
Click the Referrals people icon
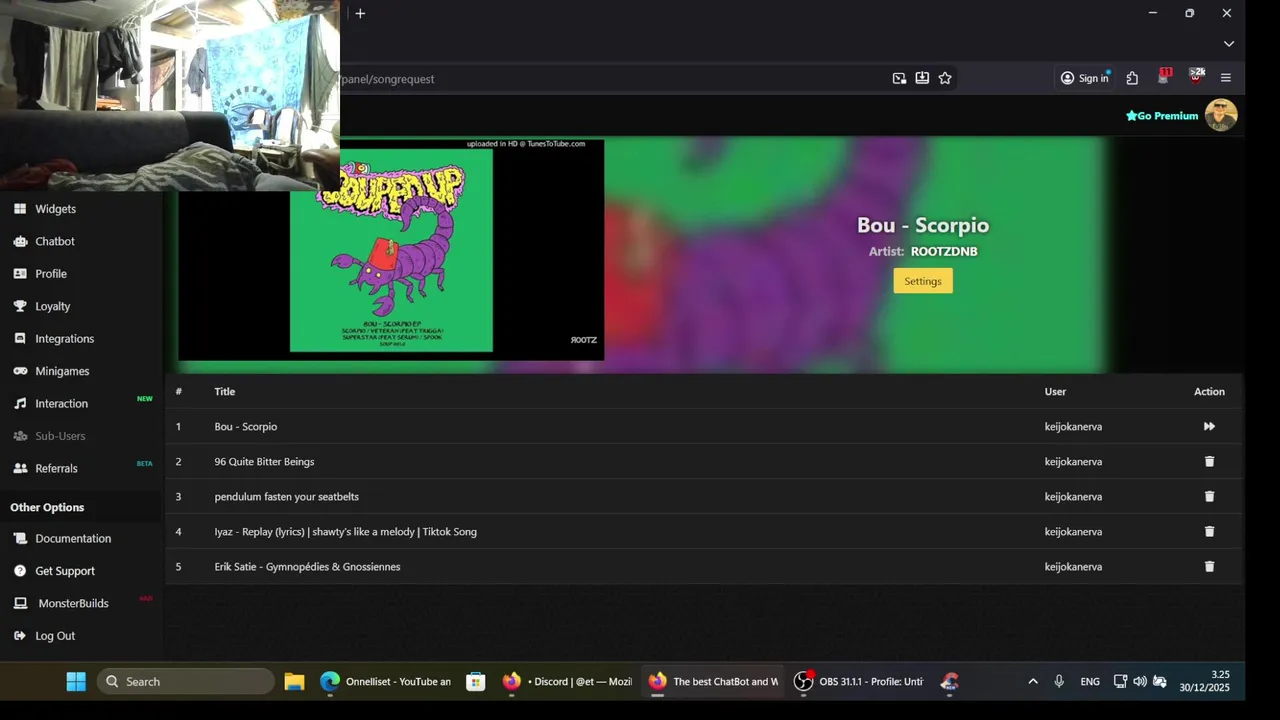20,468
